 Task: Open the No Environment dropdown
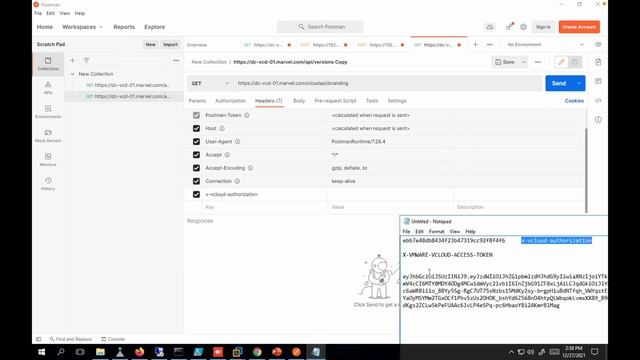coord(545,44)
